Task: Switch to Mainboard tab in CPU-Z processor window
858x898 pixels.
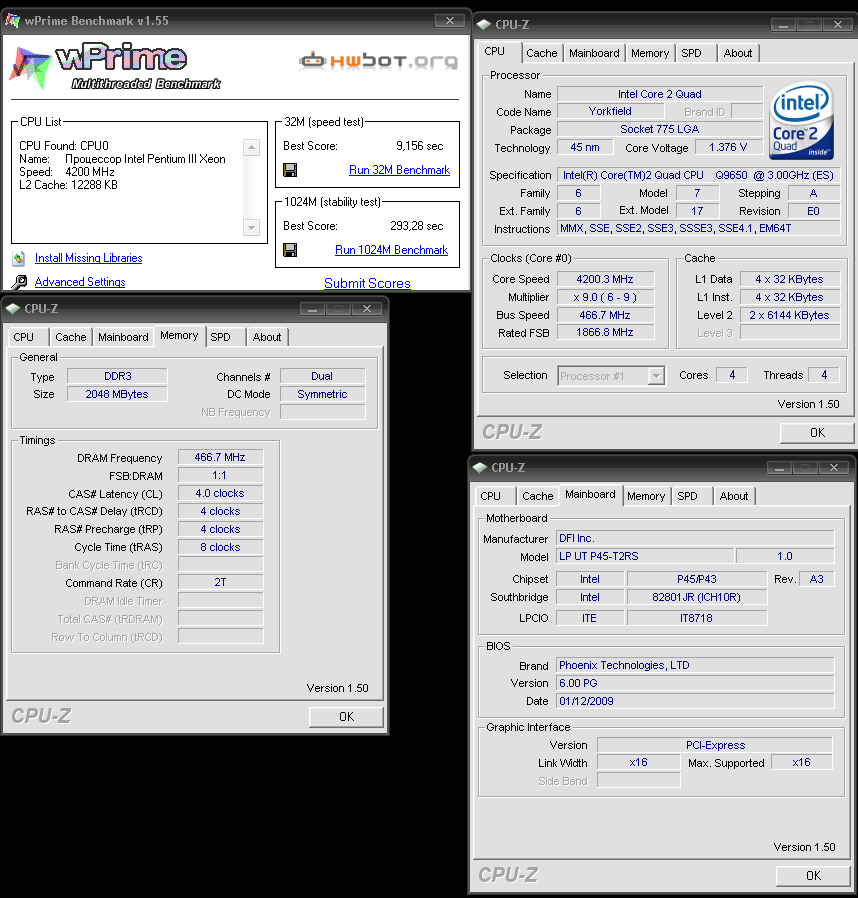Action: [594, 53]
